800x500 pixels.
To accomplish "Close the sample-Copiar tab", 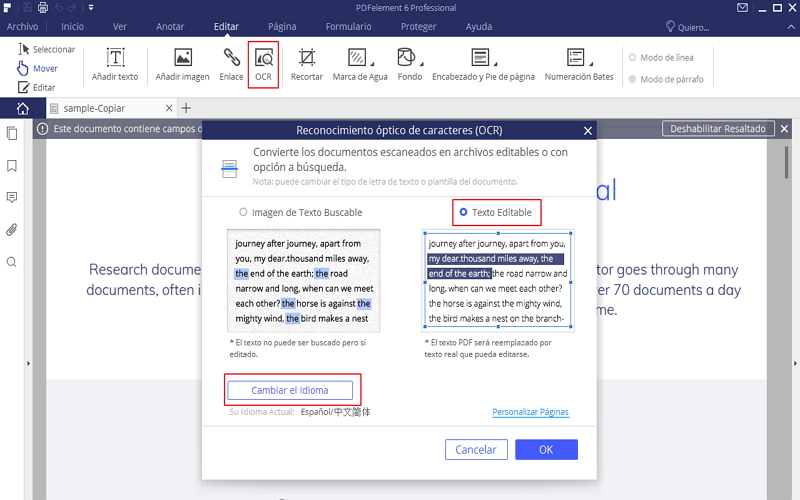I will pos(169,108).
